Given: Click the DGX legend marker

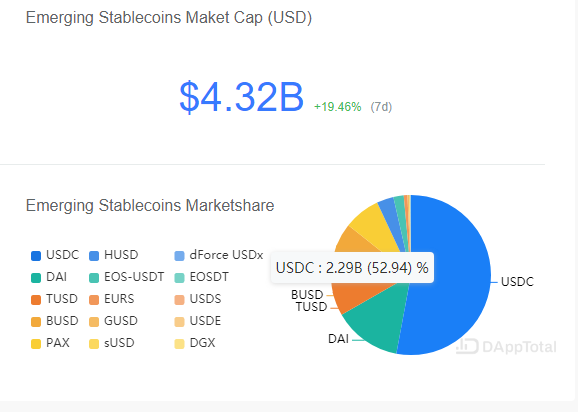Looking at the screenshot, I should [179, 344].
